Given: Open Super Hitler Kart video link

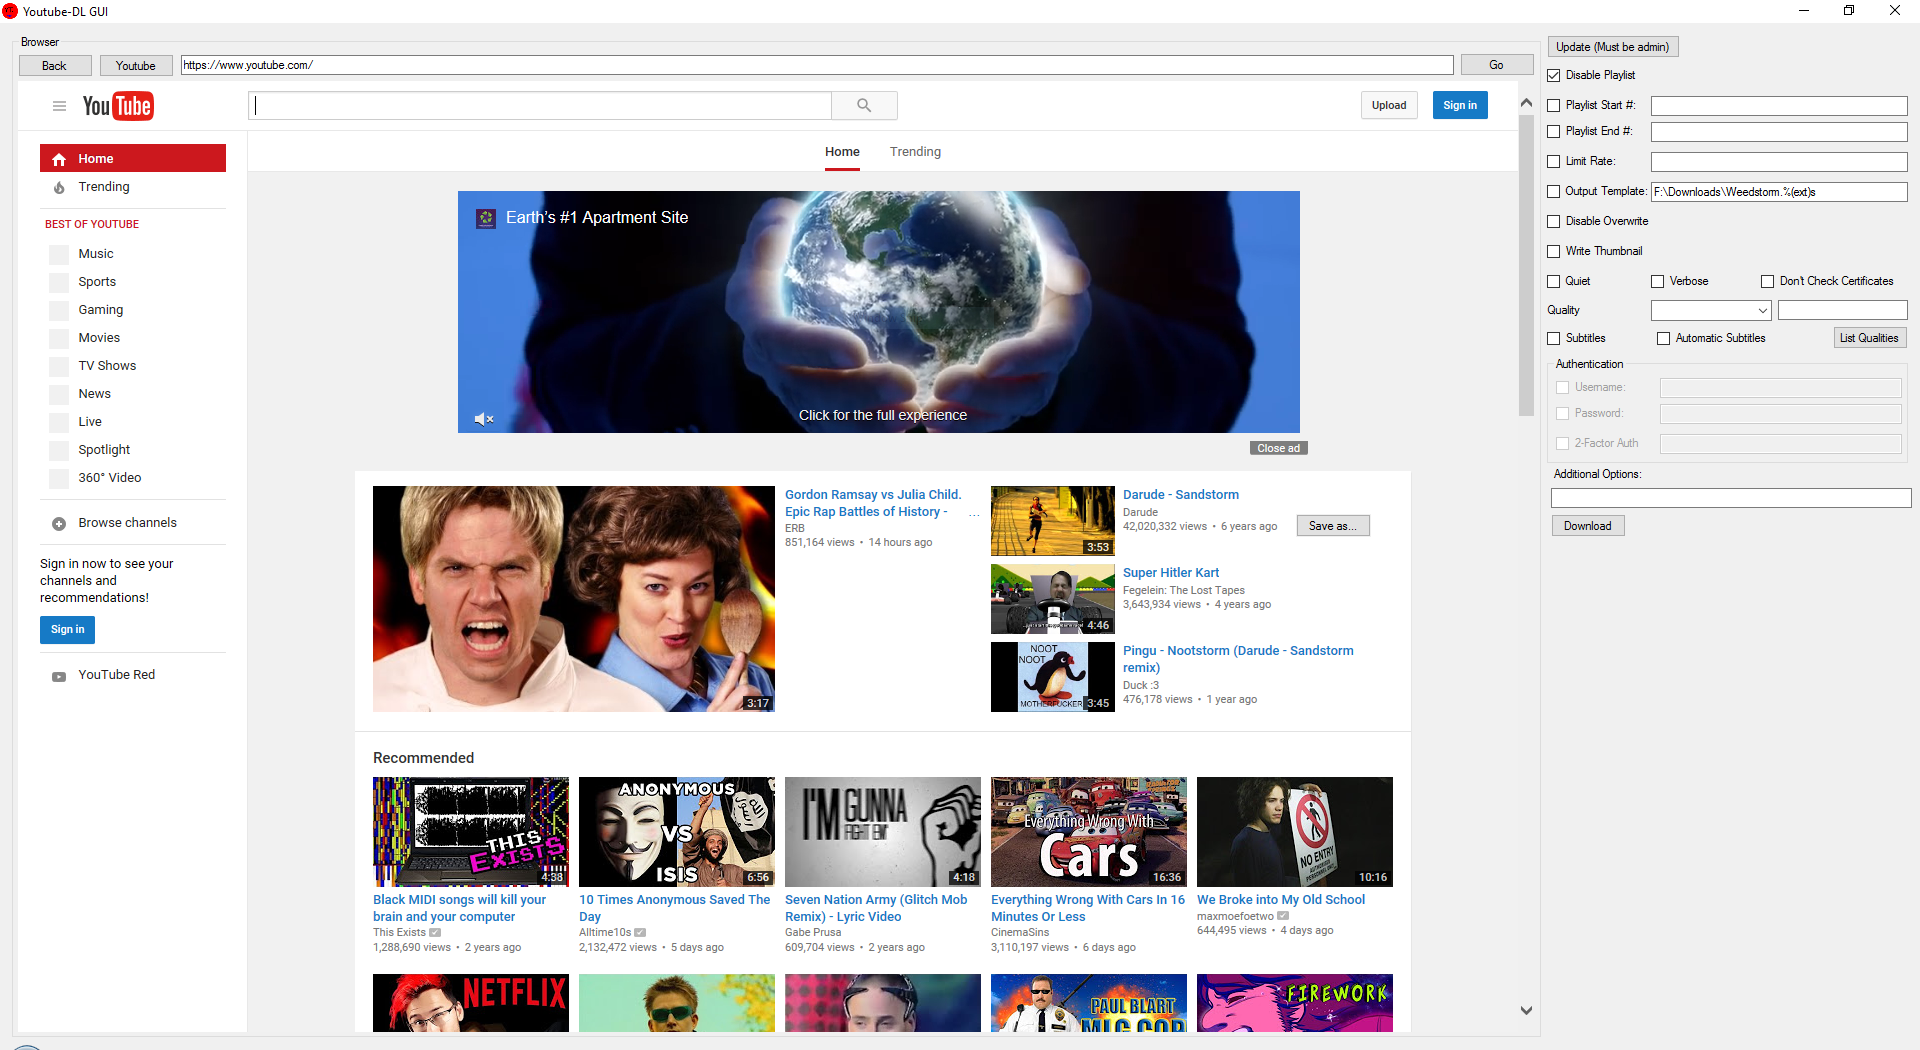Looking at the screenshot, I should tap(1171, 573).
